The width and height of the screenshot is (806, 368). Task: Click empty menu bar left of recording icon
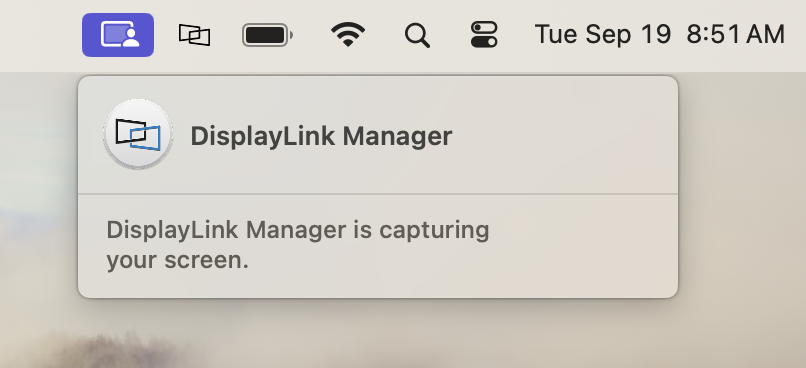point(39,35)
